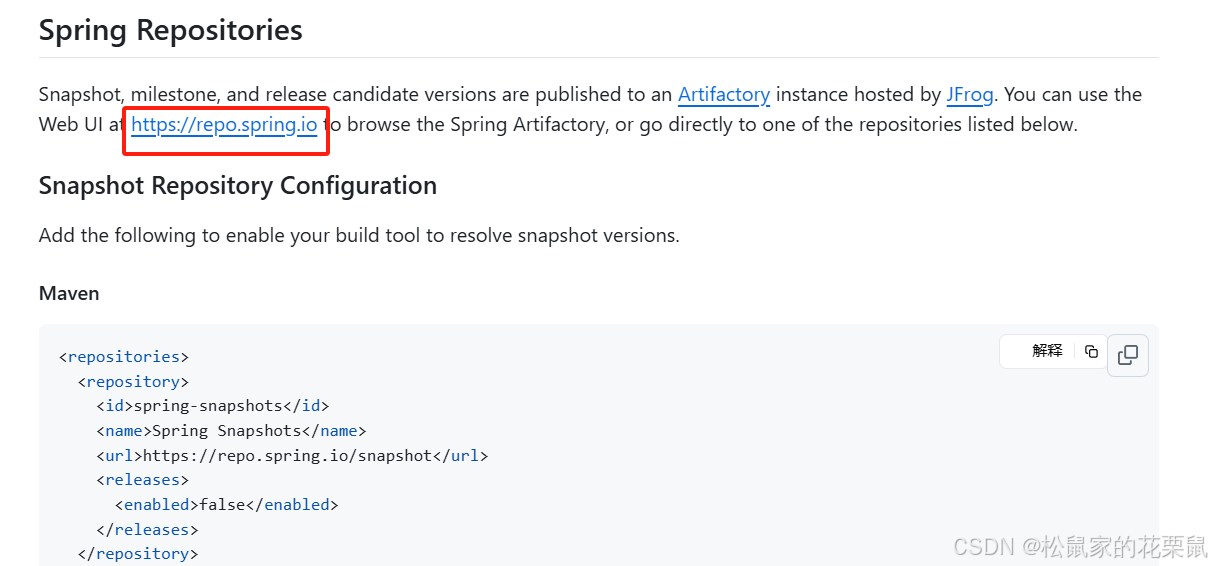Click the closing </repository> tag line
Screen dimensions: 1212x566
(137, 553)
